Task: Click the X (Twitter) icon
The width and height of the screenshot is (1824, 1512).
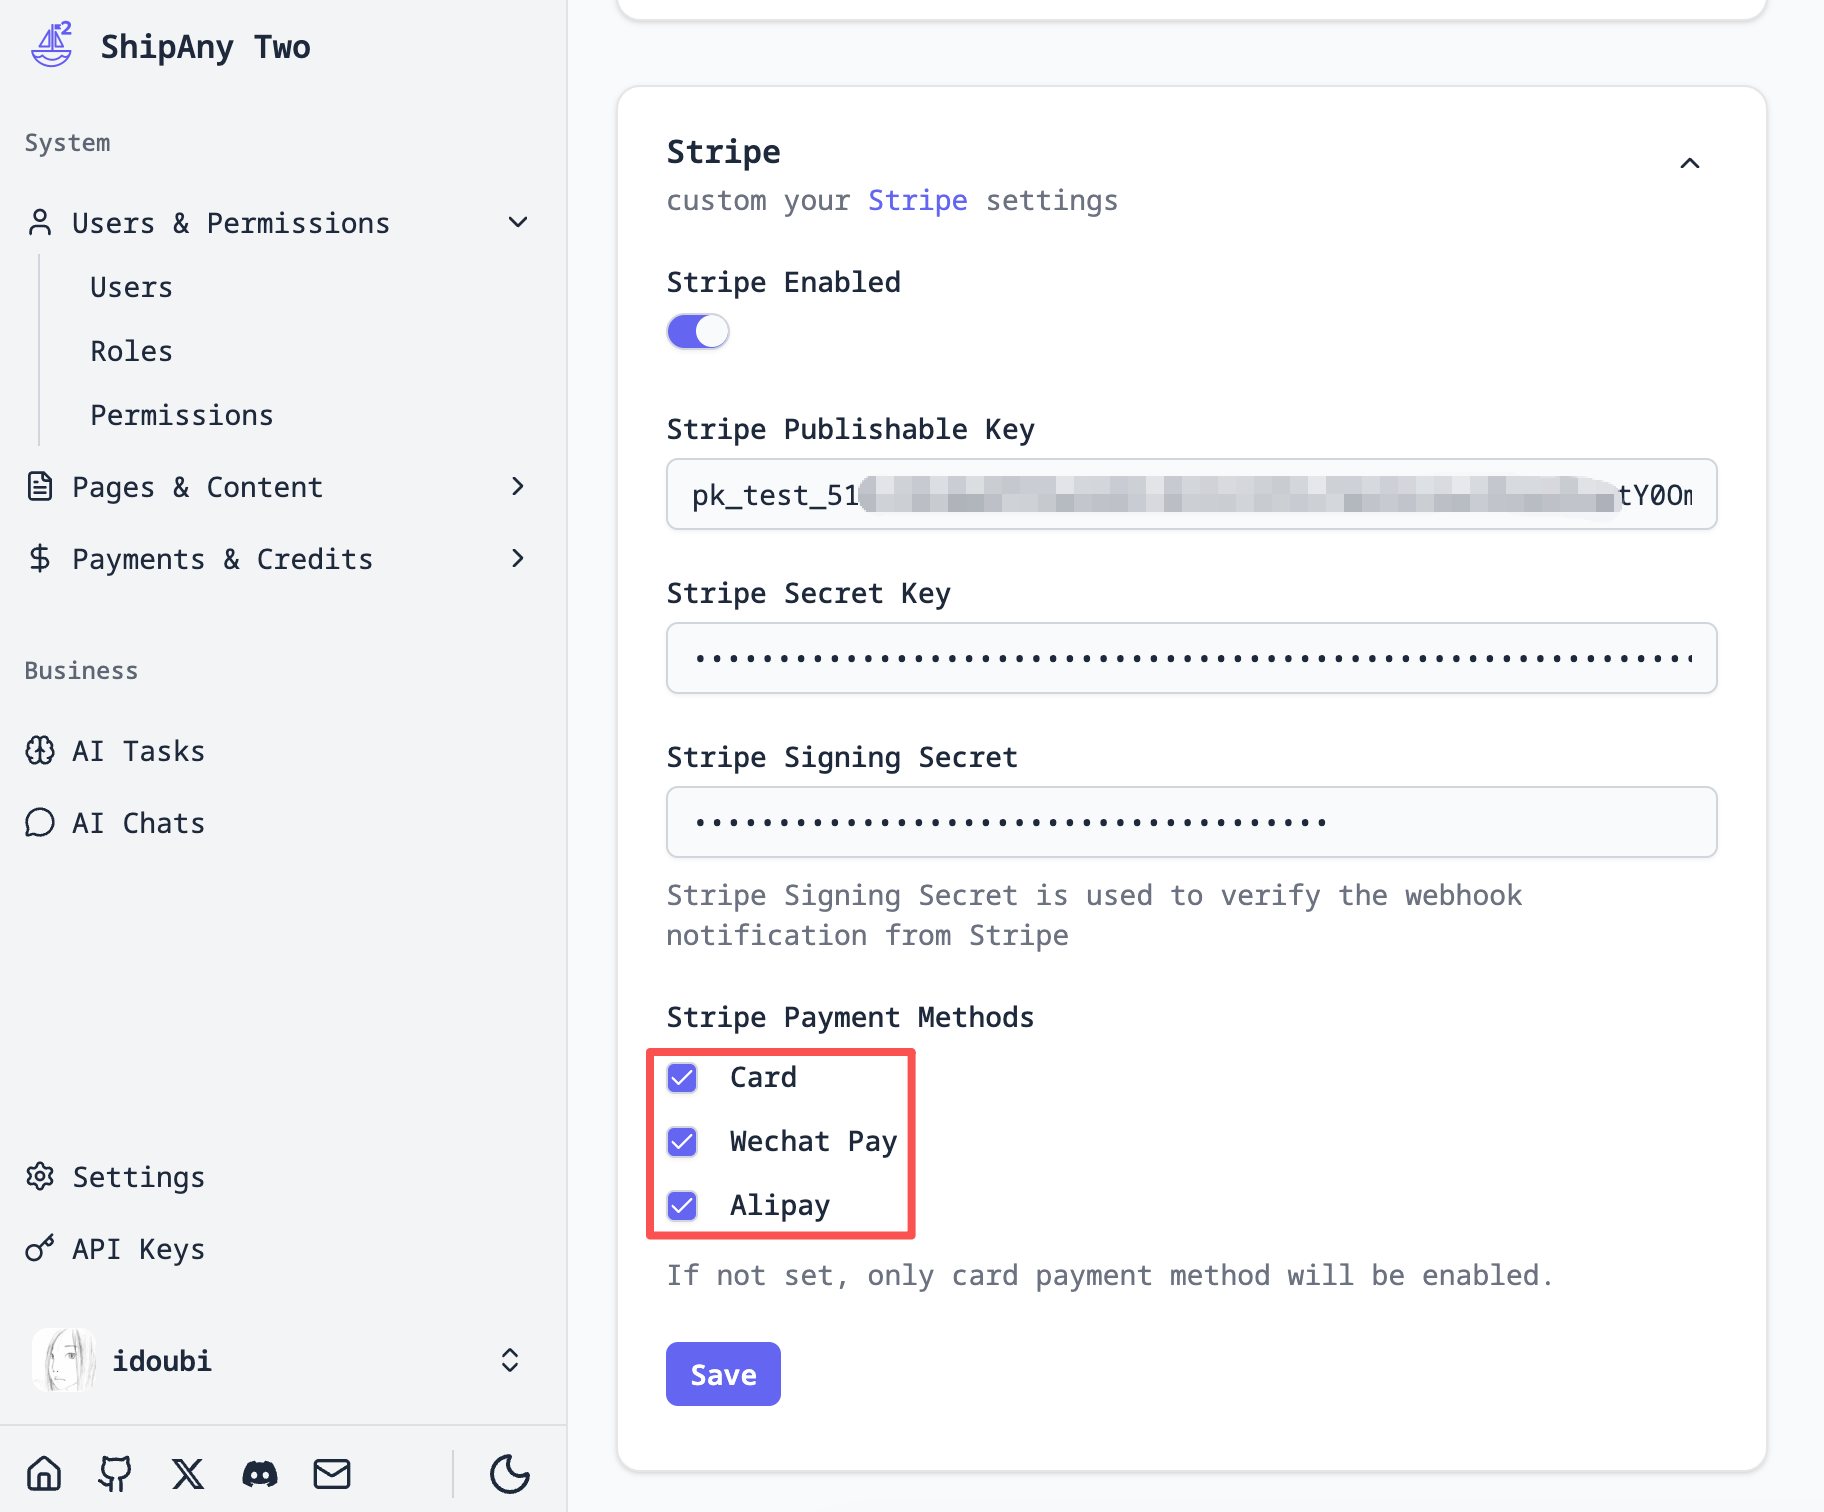Action: tap(188, 1473)
